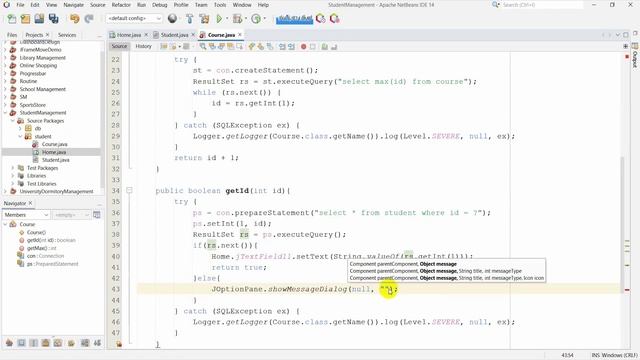Click the Clean and Build icon
Image resolution: width=640 pixels, height=360 pixels.
point(204,18)
